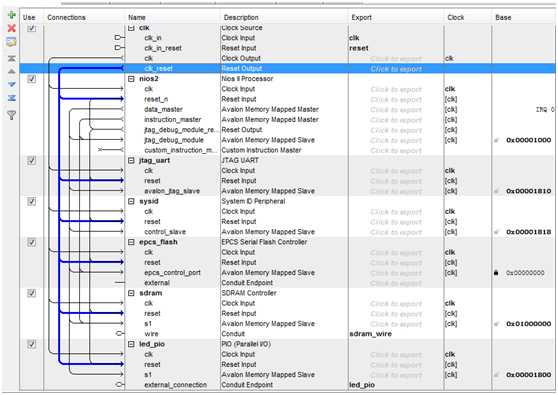This screenshot has height=395, width=558.
Task: Select the nios2 reset_n row
Action: point(156,99)
